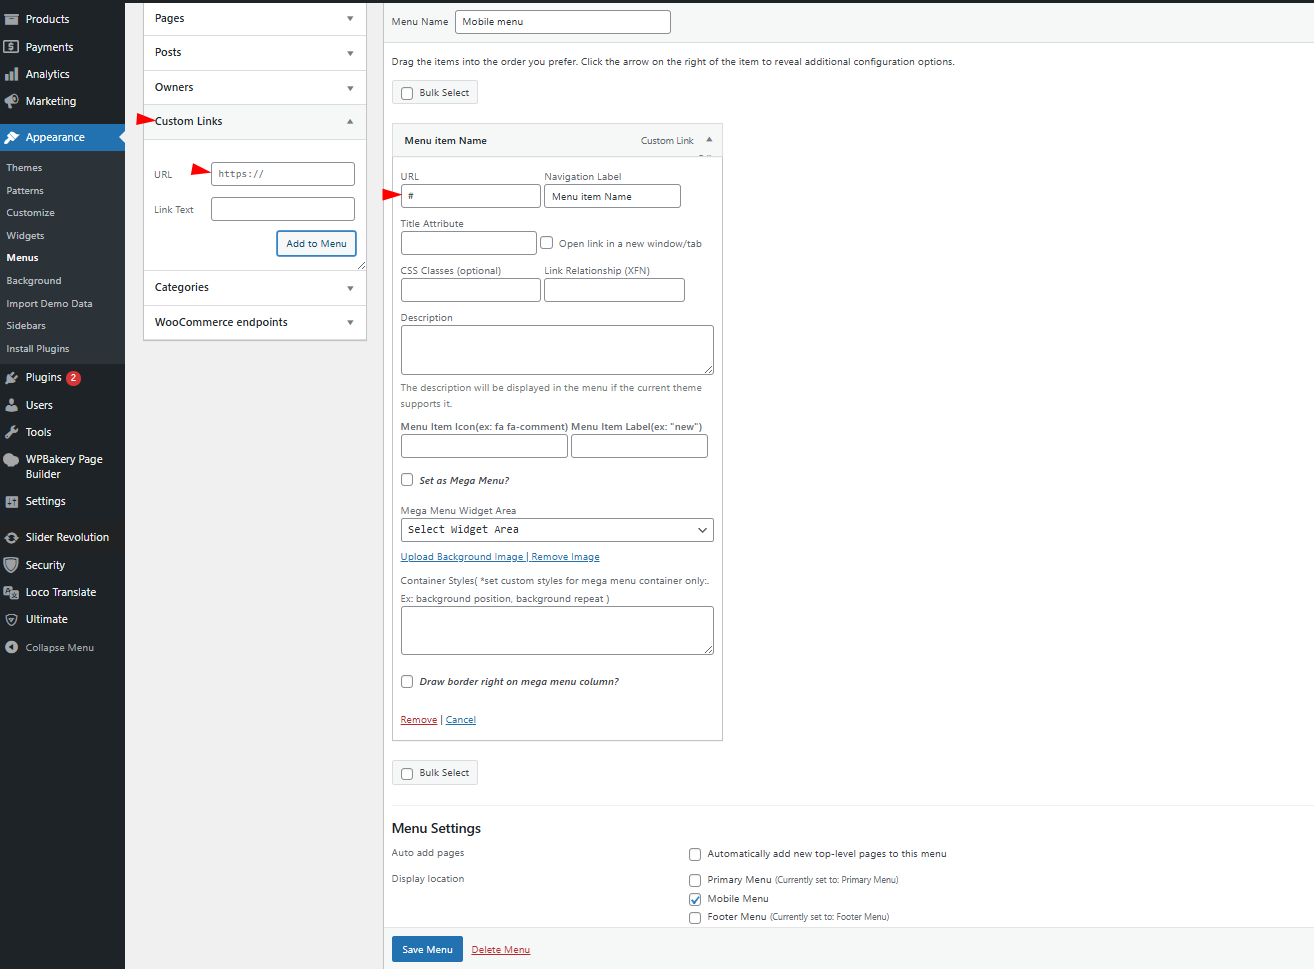
Task: Check the Set as Mega Menu option
Action: pos(407,480)
